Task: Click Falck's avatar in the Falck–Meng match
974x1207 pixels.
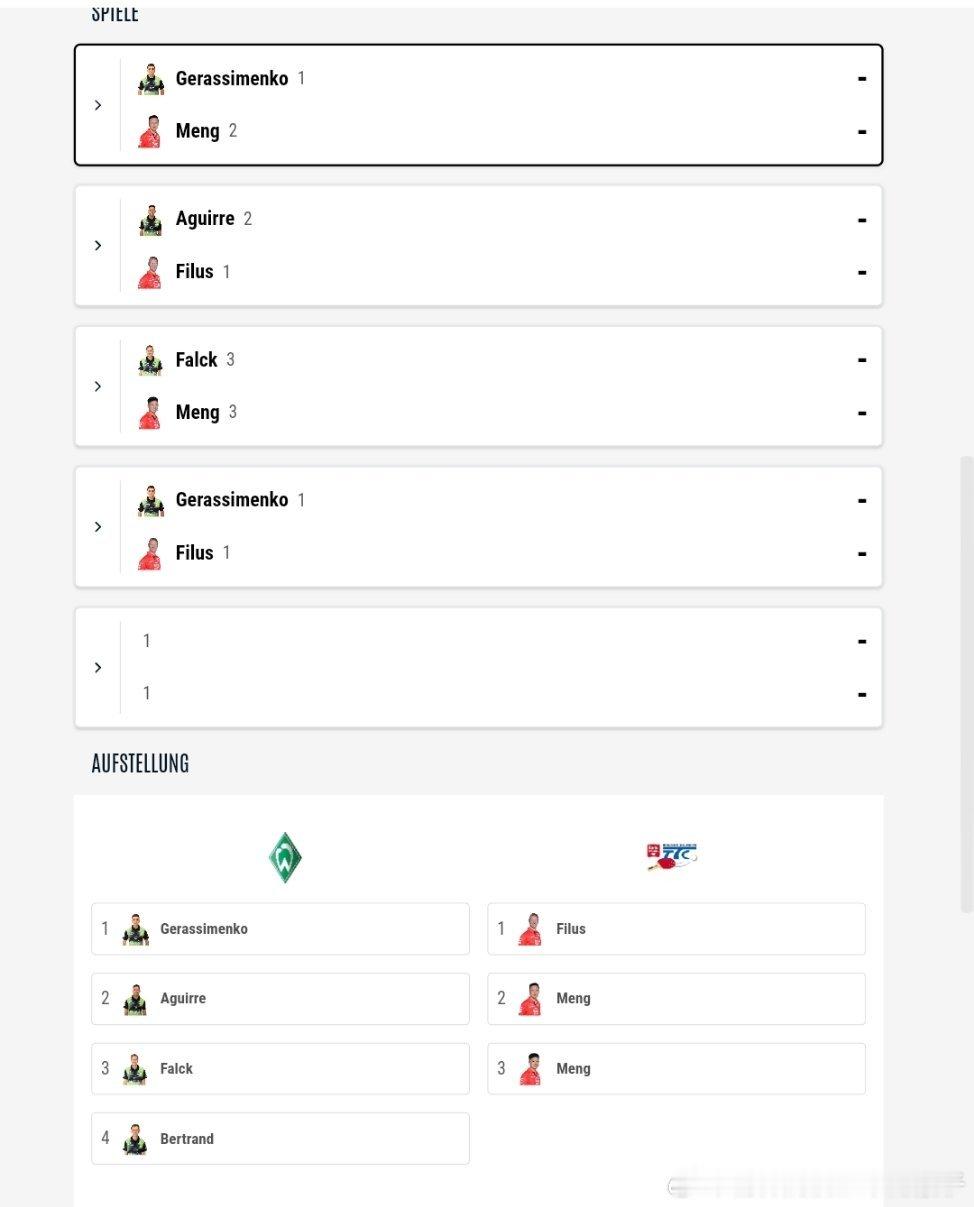Action: tap(150, 360)
